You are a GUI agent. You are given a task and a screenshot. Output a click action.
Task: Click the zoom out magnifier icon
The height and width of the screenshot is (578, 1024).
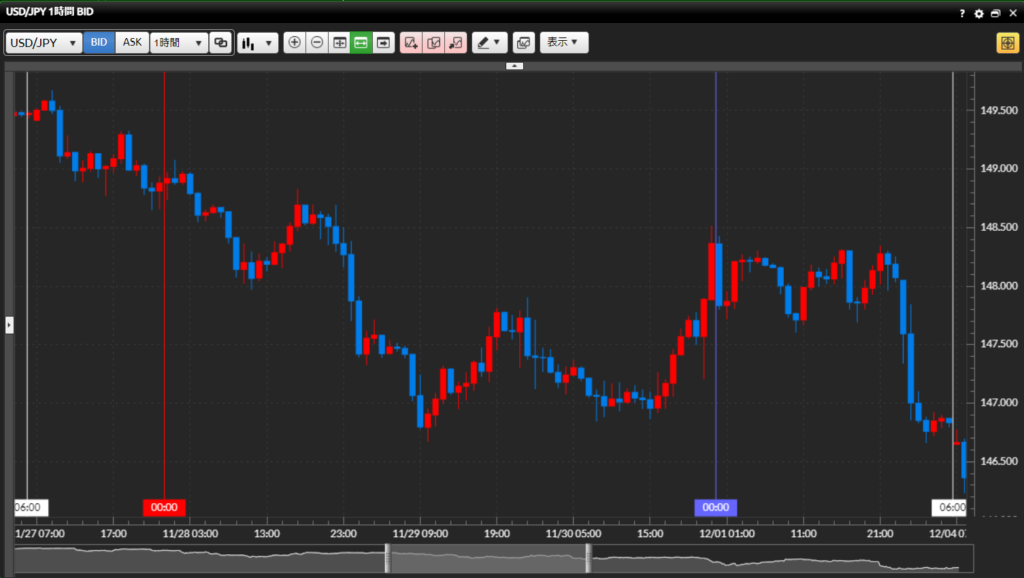coord(317,43)
